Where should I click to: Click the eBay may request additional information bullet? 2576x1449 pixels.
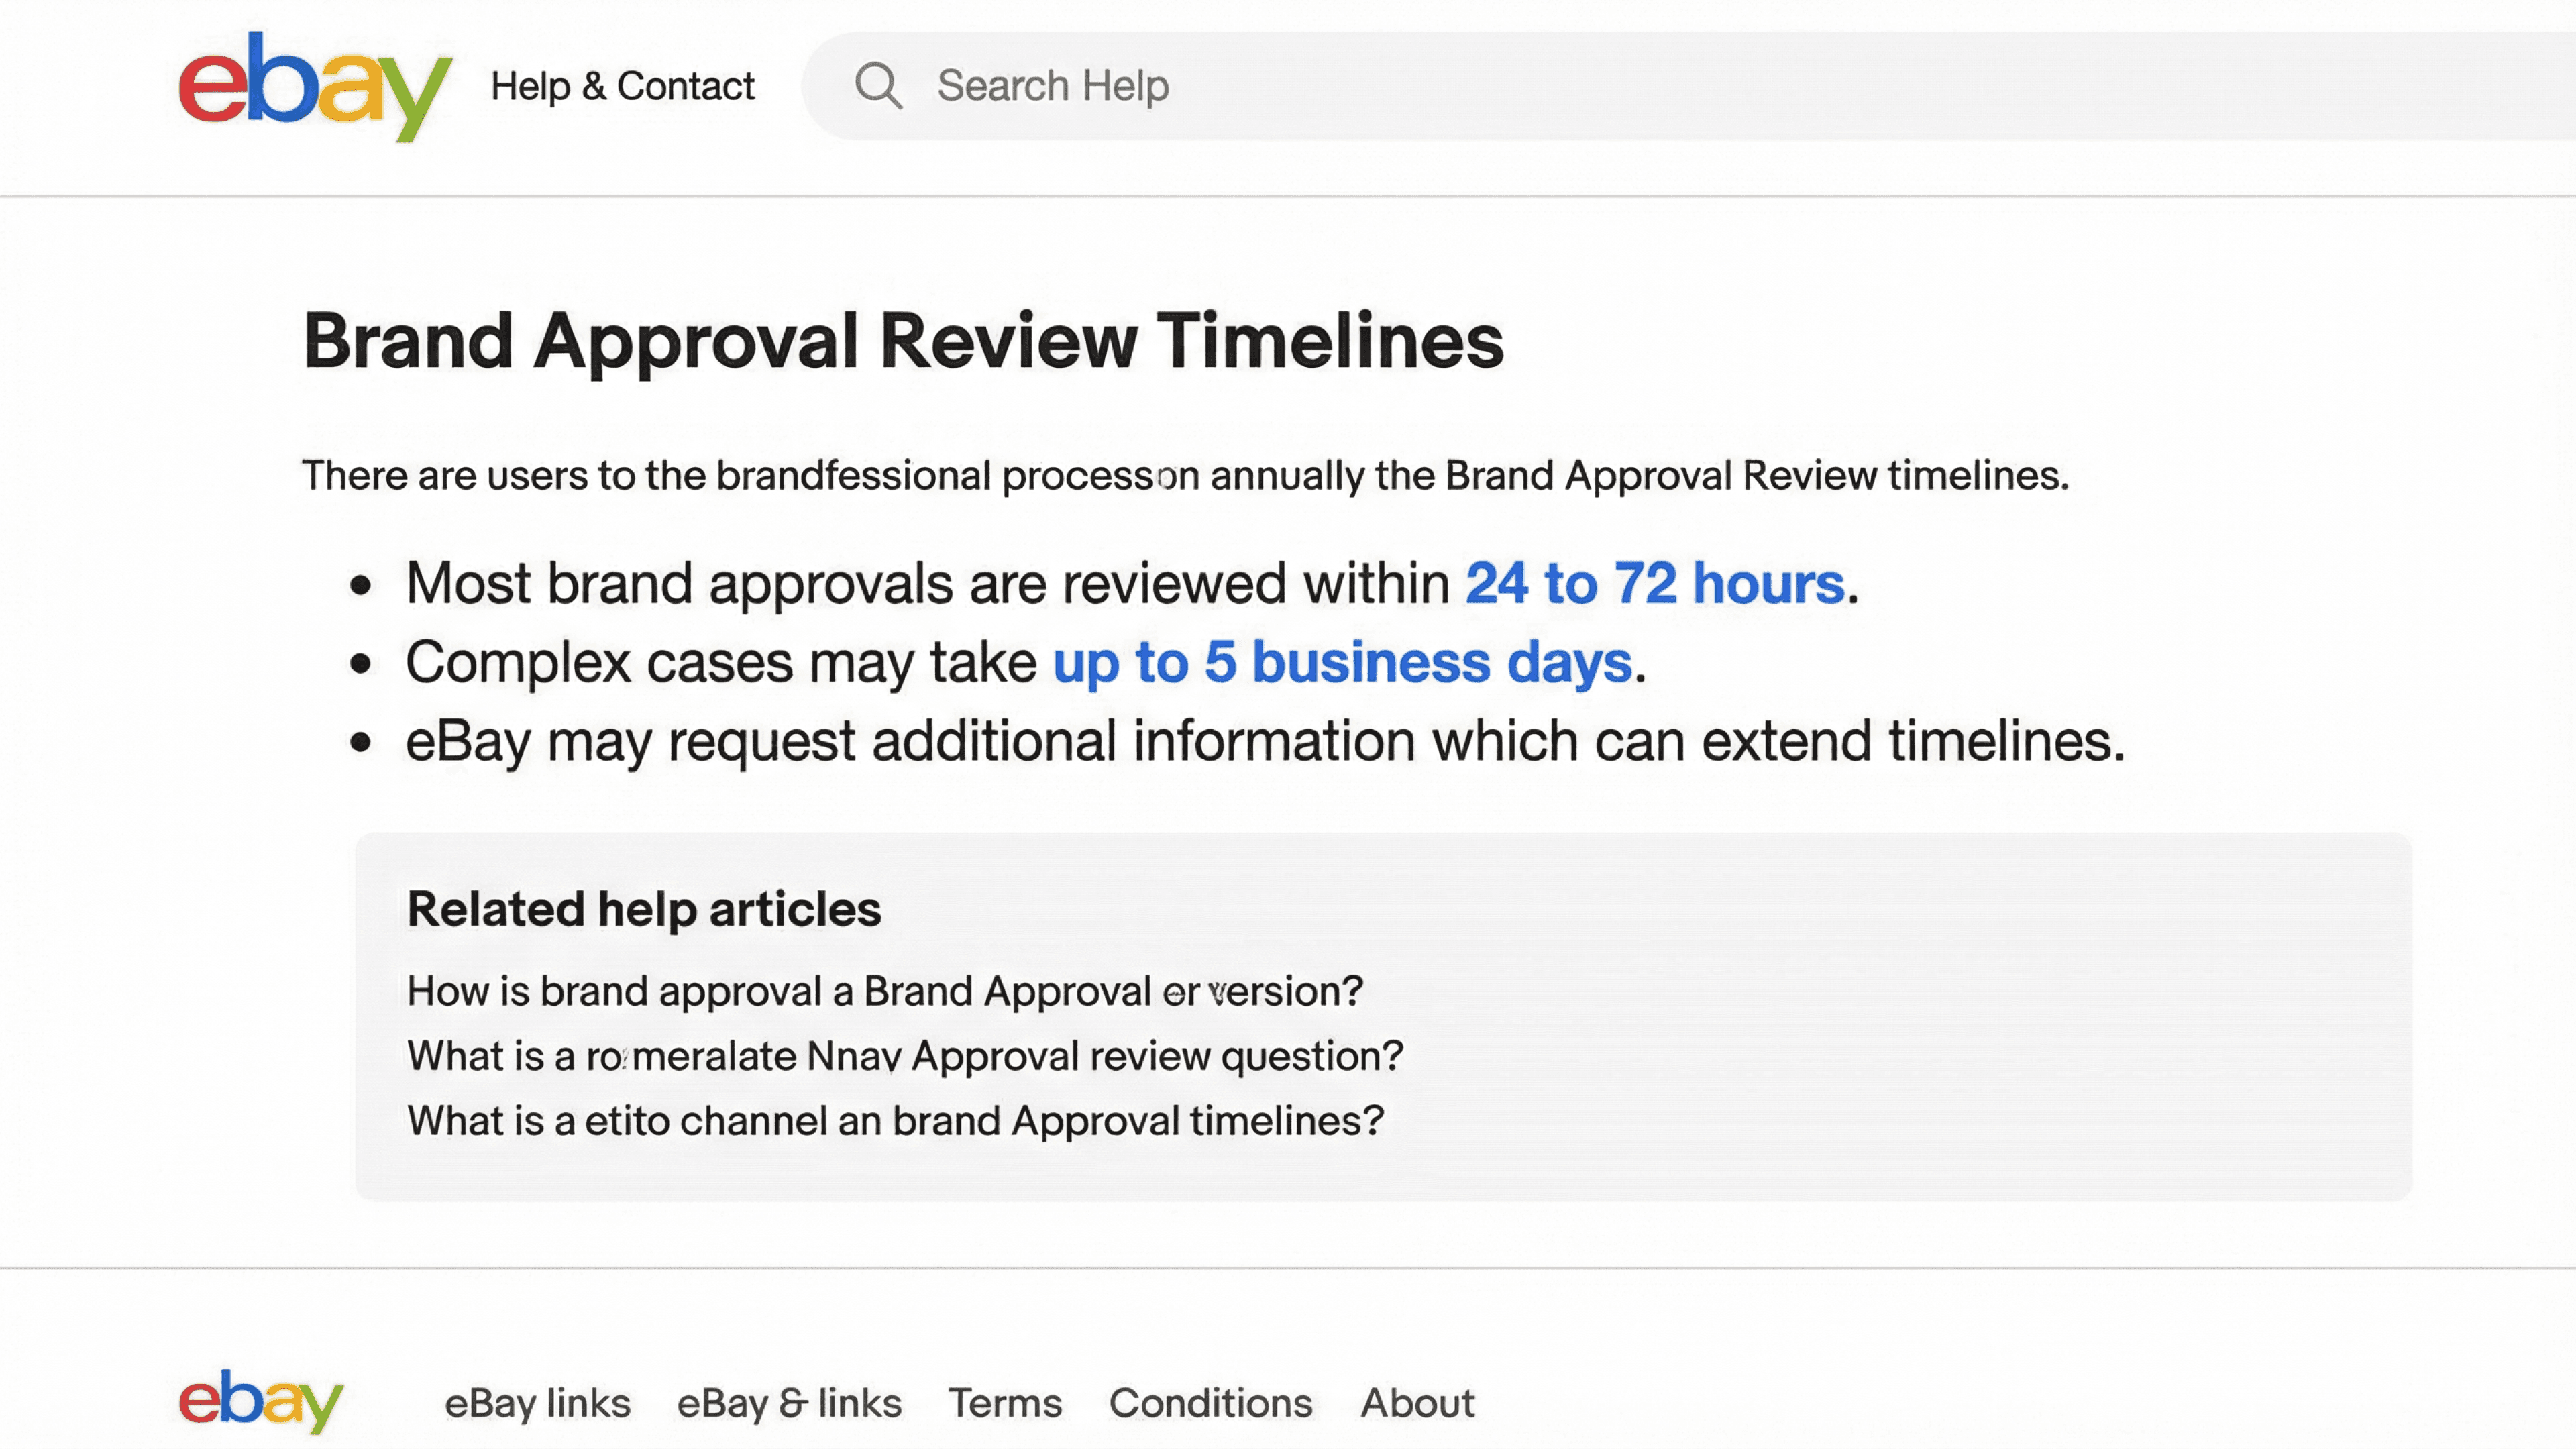[1264, 742]
